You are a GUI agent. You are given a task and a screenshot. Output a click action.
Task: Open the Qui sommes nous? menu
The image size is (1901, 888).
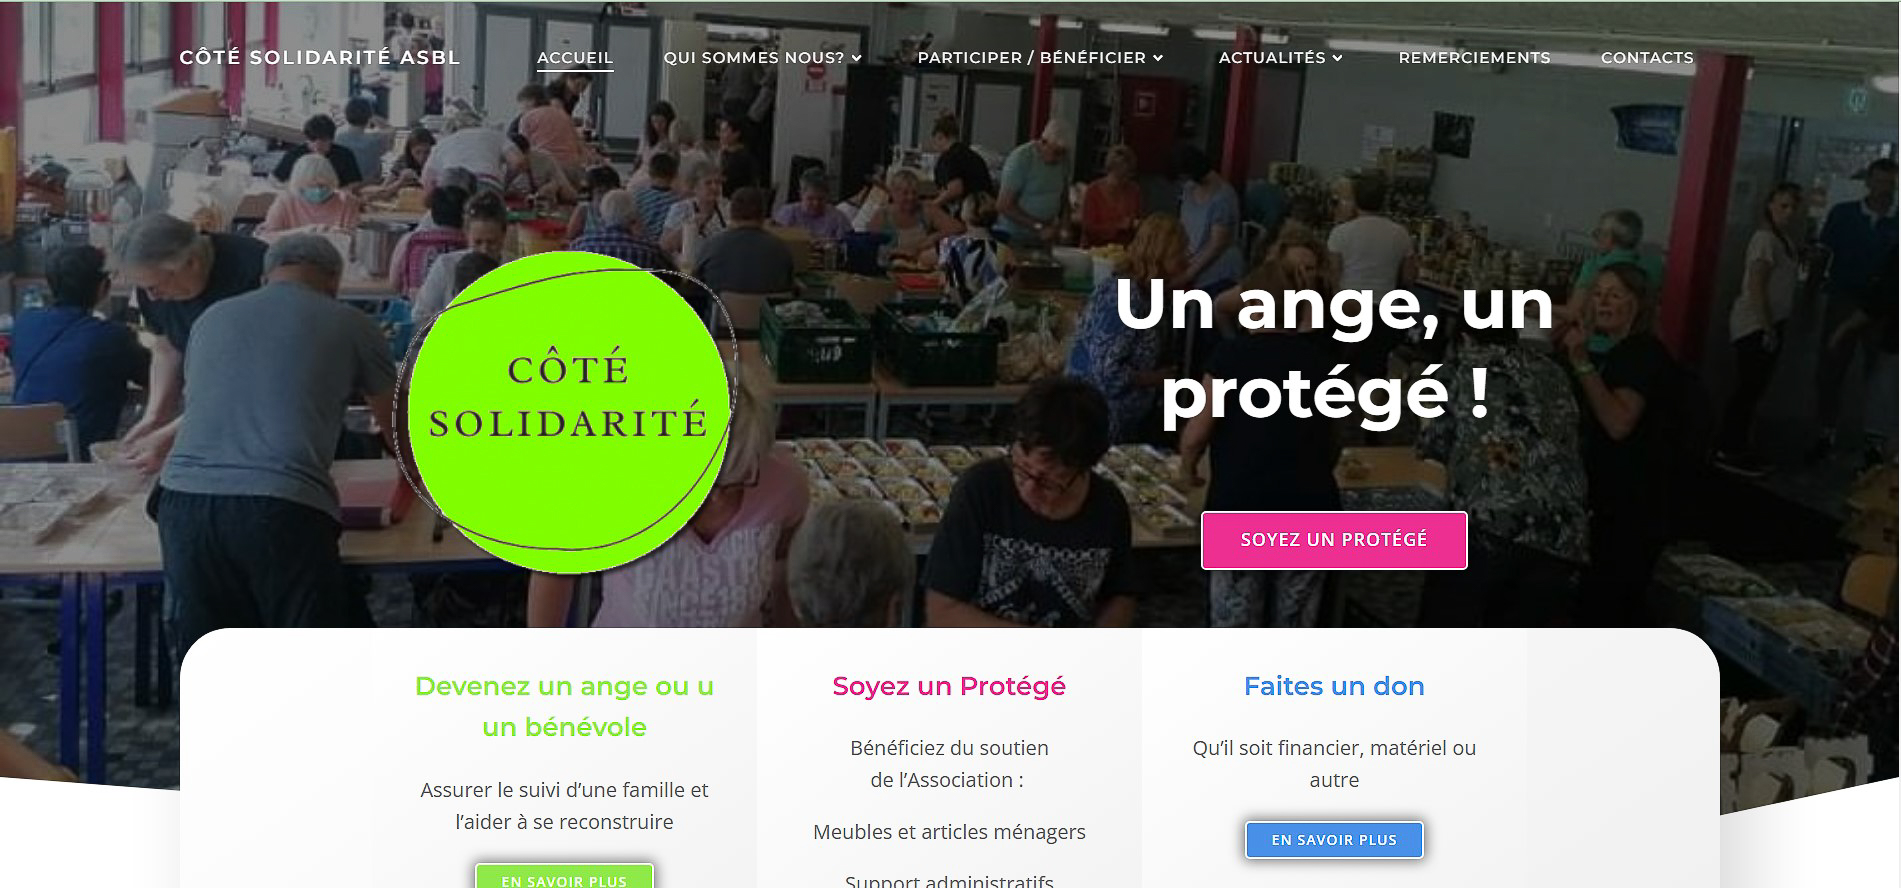click(754, 58)
